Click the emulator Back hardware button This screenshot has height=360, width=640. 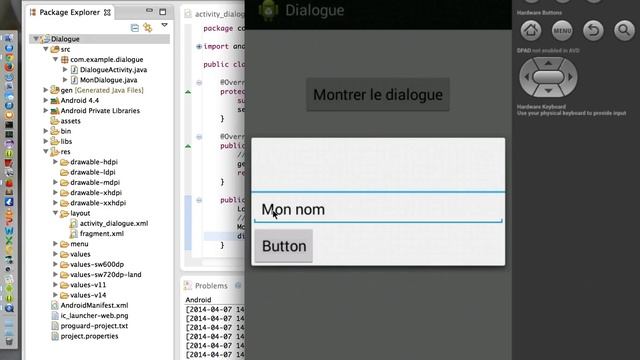pos(593,31)
